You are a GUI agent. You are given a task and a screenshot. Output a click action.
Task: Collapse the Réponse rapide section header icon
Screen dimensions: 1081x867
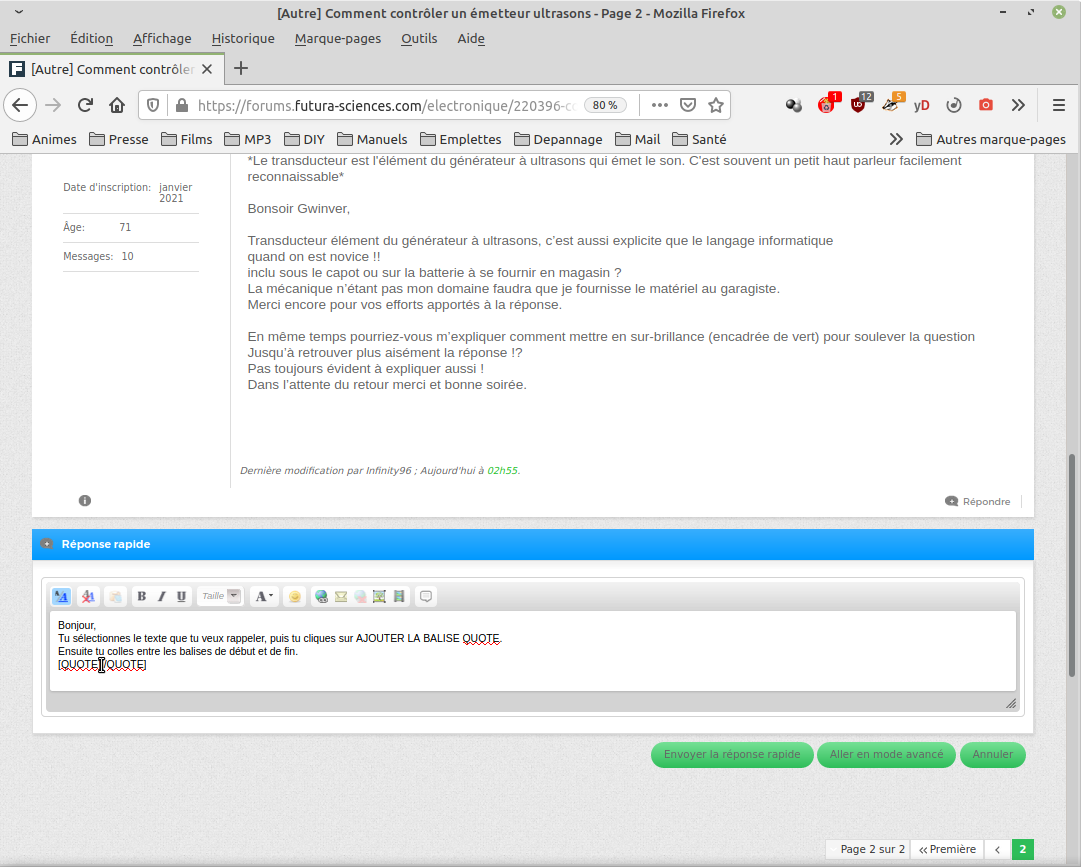point(47,544)
